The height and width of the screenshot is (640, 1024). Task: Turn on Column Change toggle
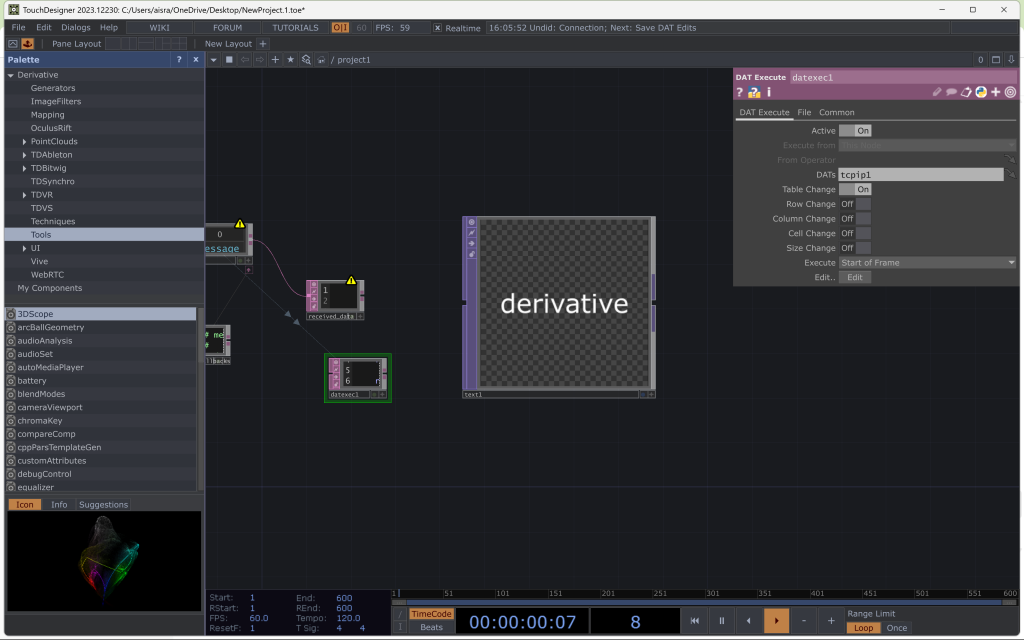(x=855, y=219)
